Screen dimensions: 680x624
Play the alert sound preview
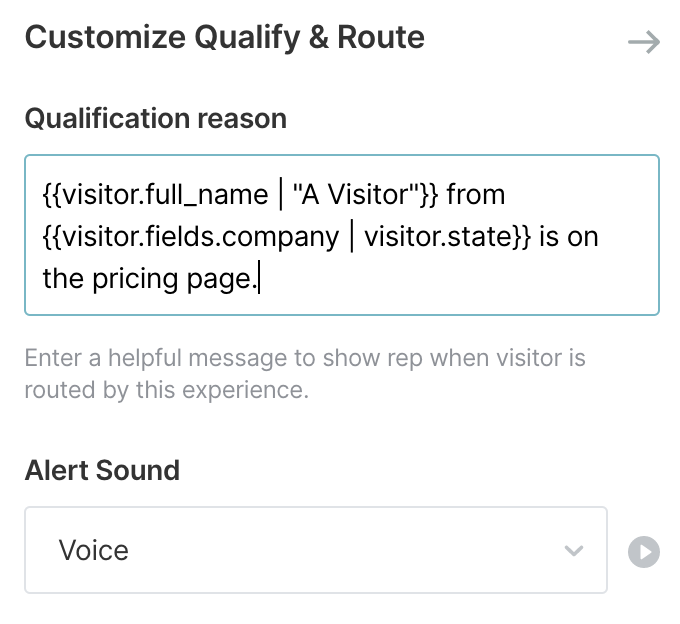(x=644, y=552)
